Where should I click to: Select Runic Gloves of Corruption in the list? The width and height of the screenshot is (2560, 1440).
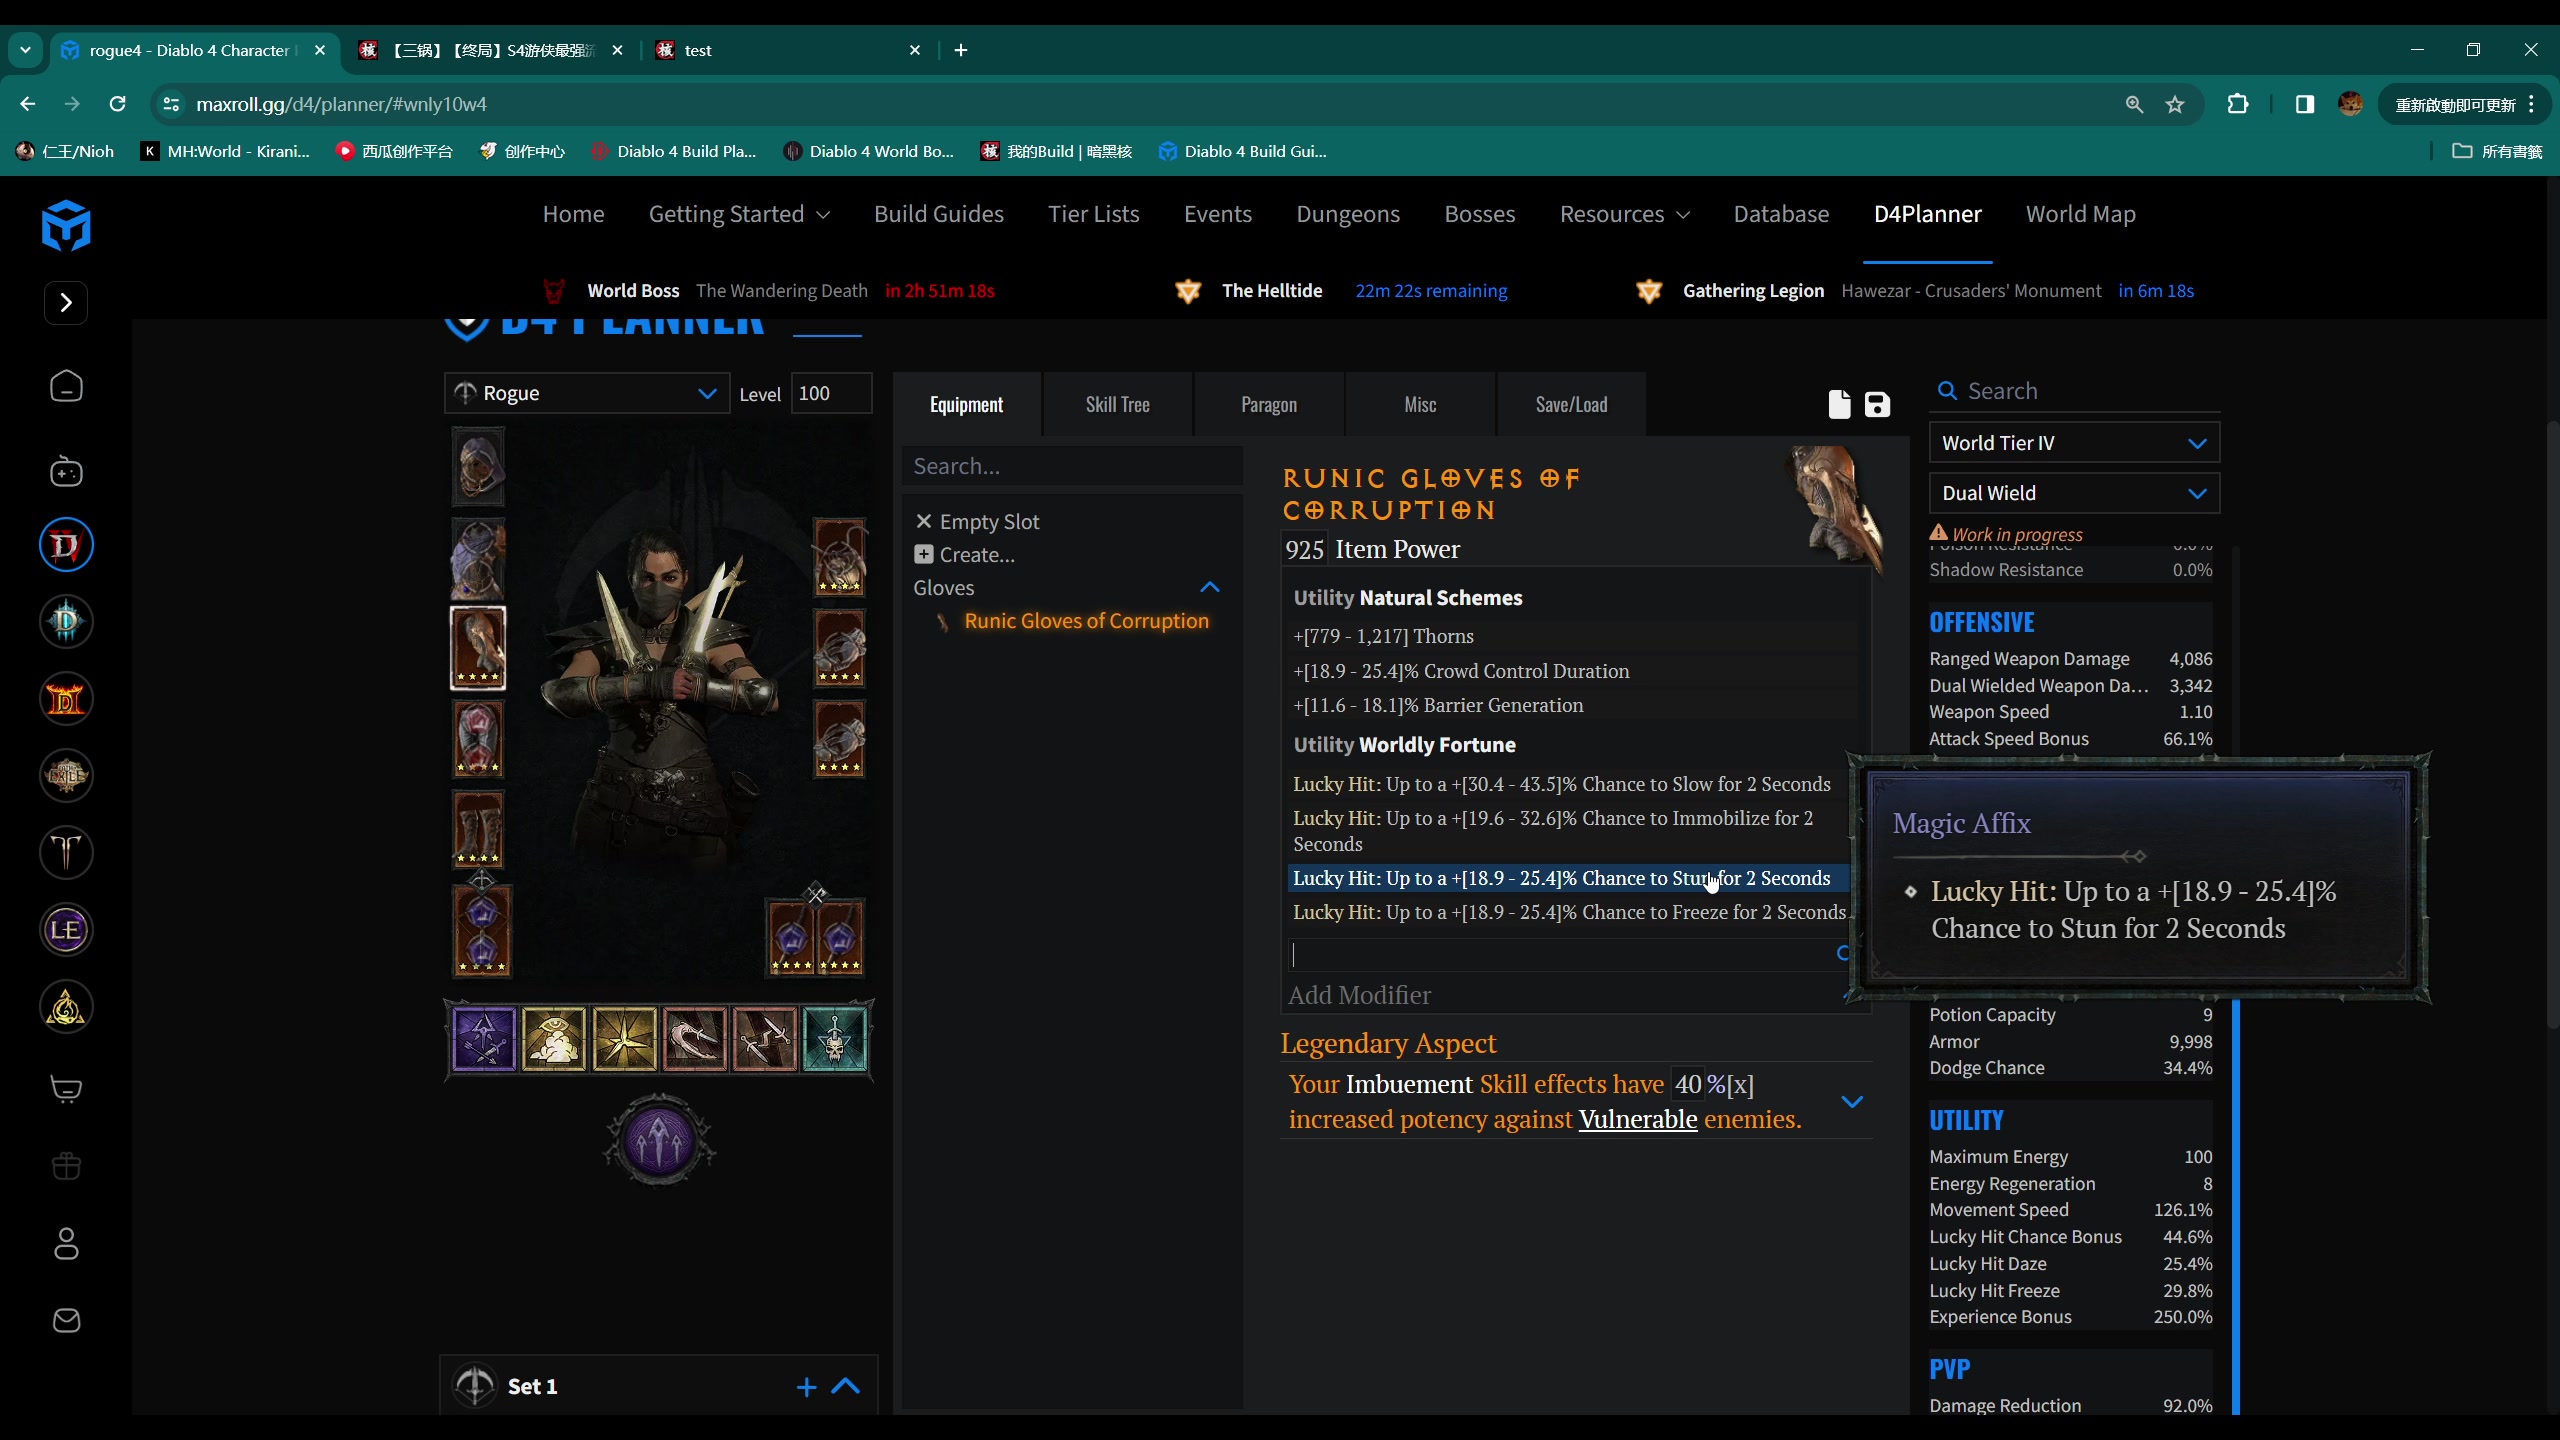pos(1086,620)
